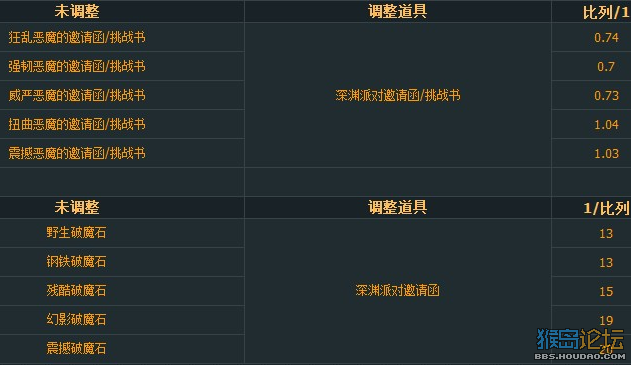631x365 pixels.
Task: Click the 比列/1 column header
Action: click(605, 12)
